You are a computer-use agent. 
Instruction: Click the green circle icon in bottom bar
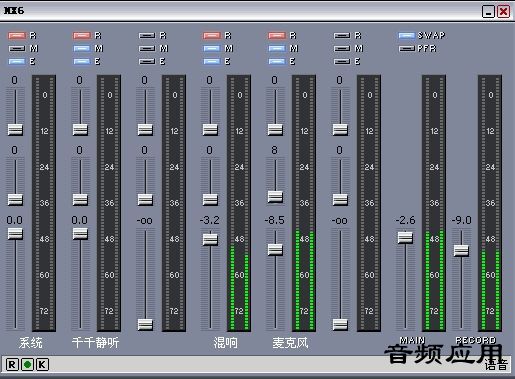[x=27, y=364]
